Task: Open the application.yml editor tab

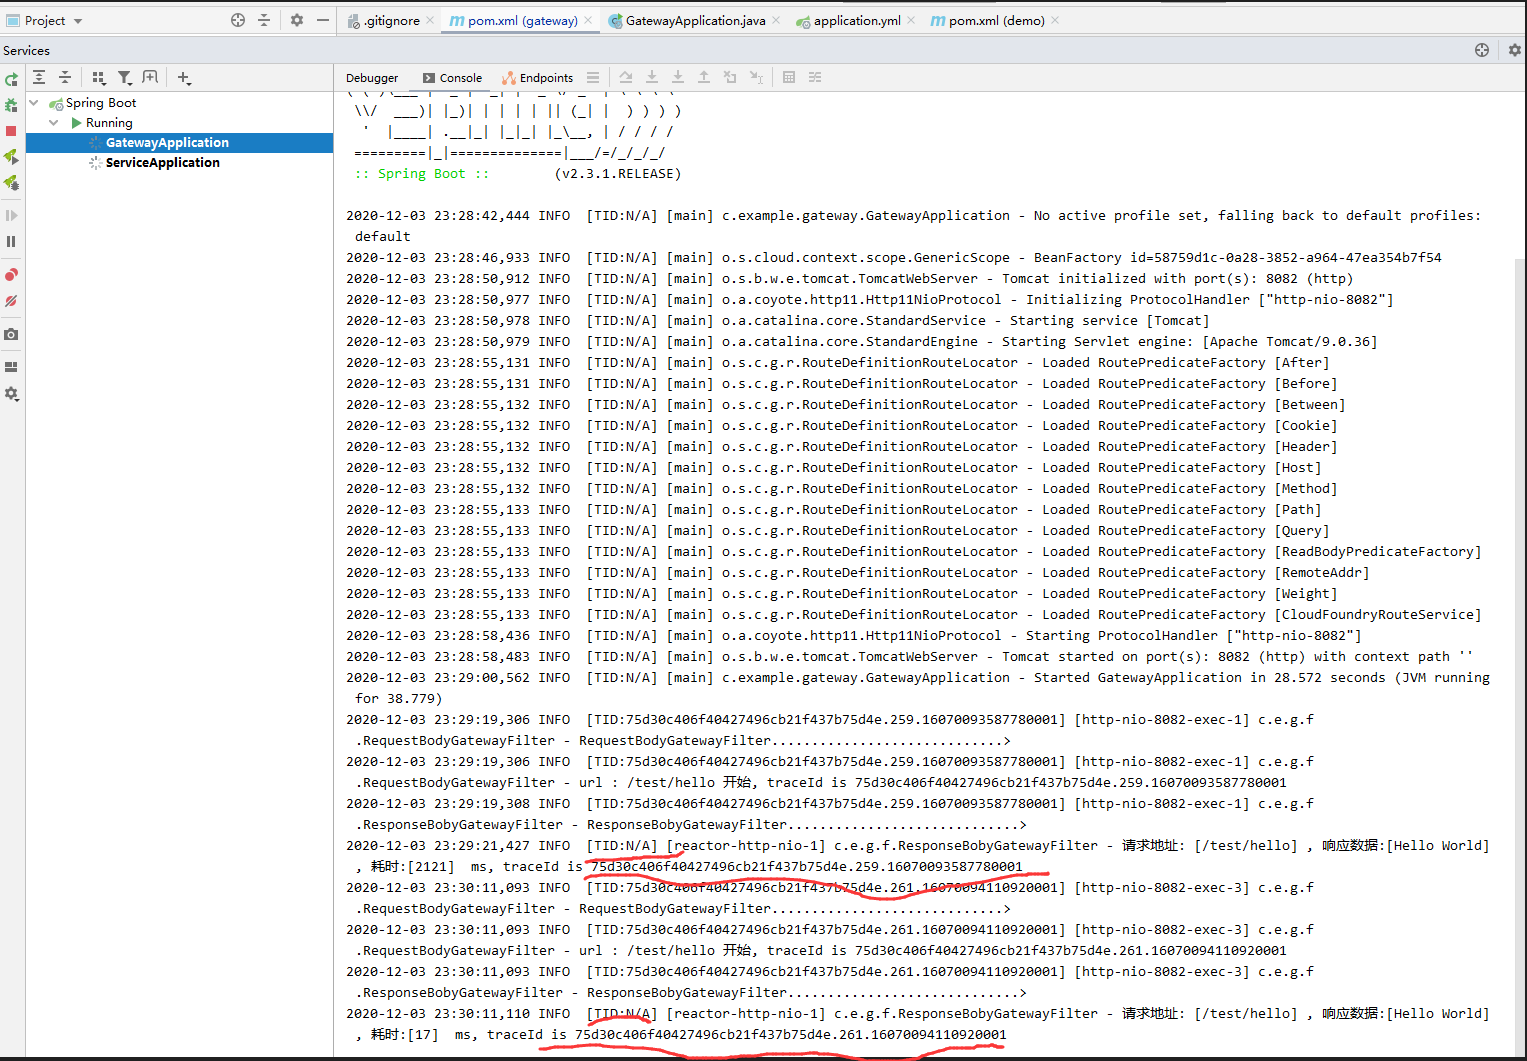Action: point(853,19)
